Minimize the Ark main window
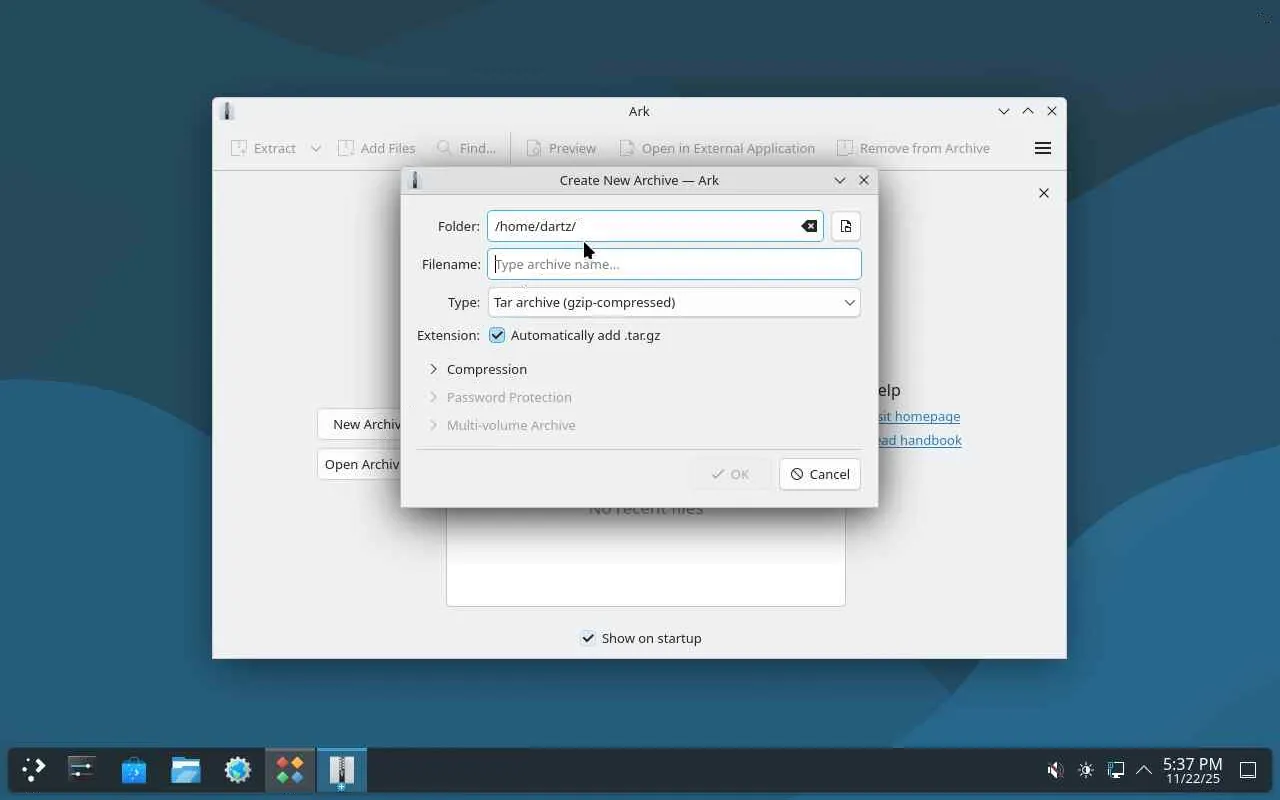 click(1004, 111)
